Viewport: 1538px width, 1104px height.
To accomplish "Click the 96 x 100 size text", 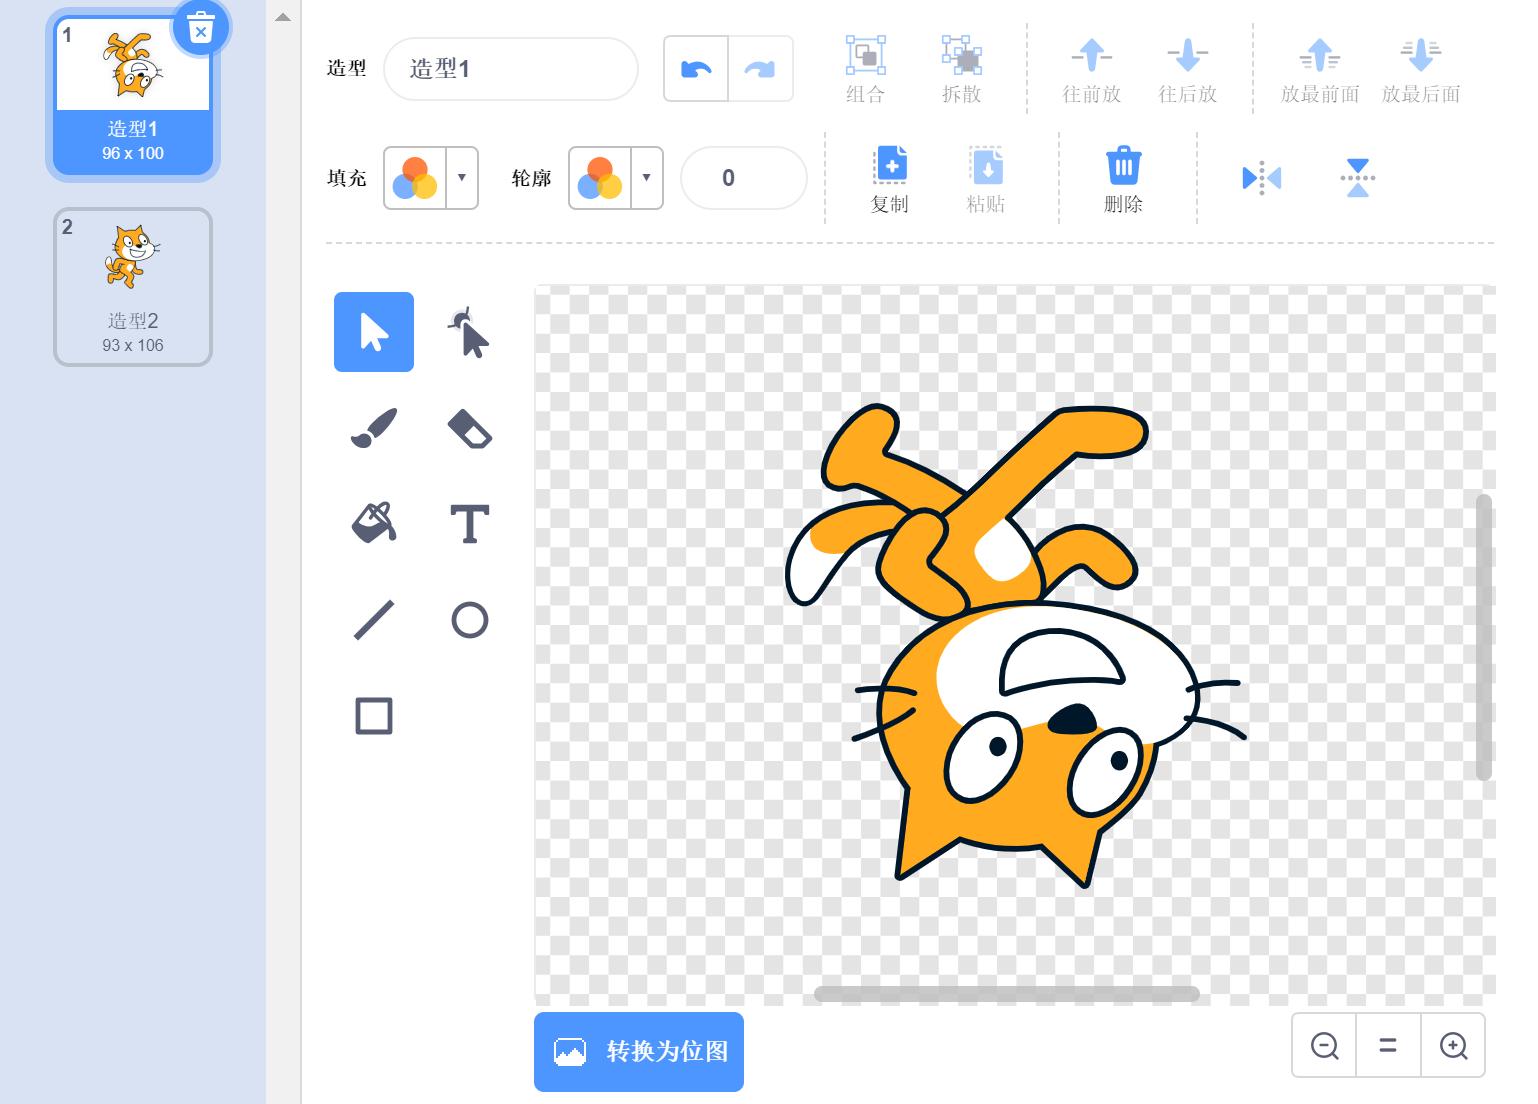I will [133, 153].
